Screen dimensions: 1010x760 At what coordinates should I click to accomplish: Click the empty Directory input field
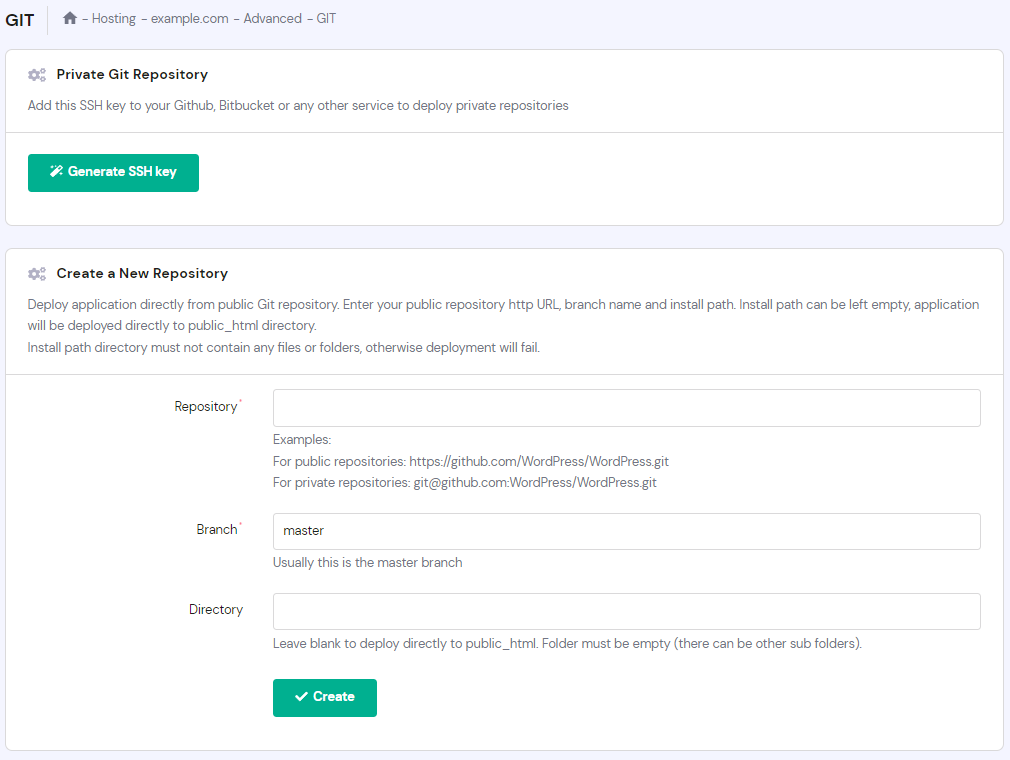(x=626, y=610)
